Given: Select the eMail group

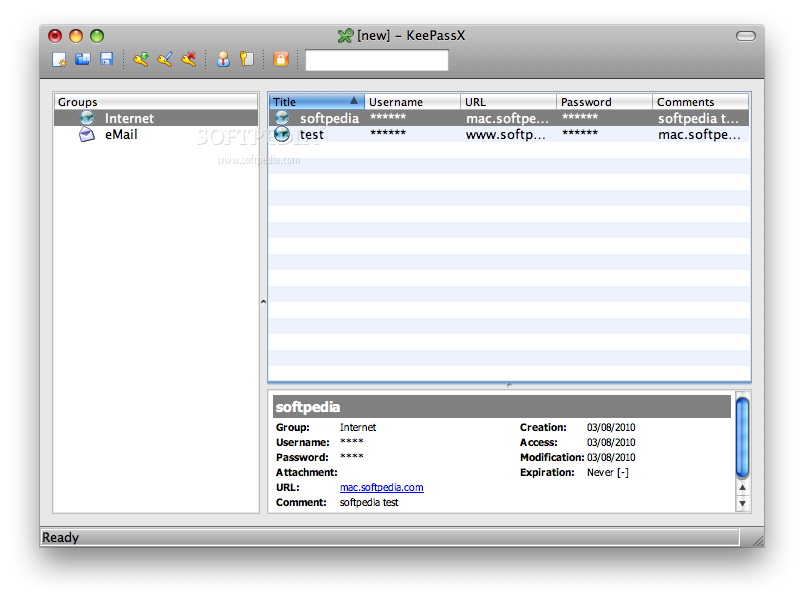Looking at the screenshot, I should click(x=121, y=134).
